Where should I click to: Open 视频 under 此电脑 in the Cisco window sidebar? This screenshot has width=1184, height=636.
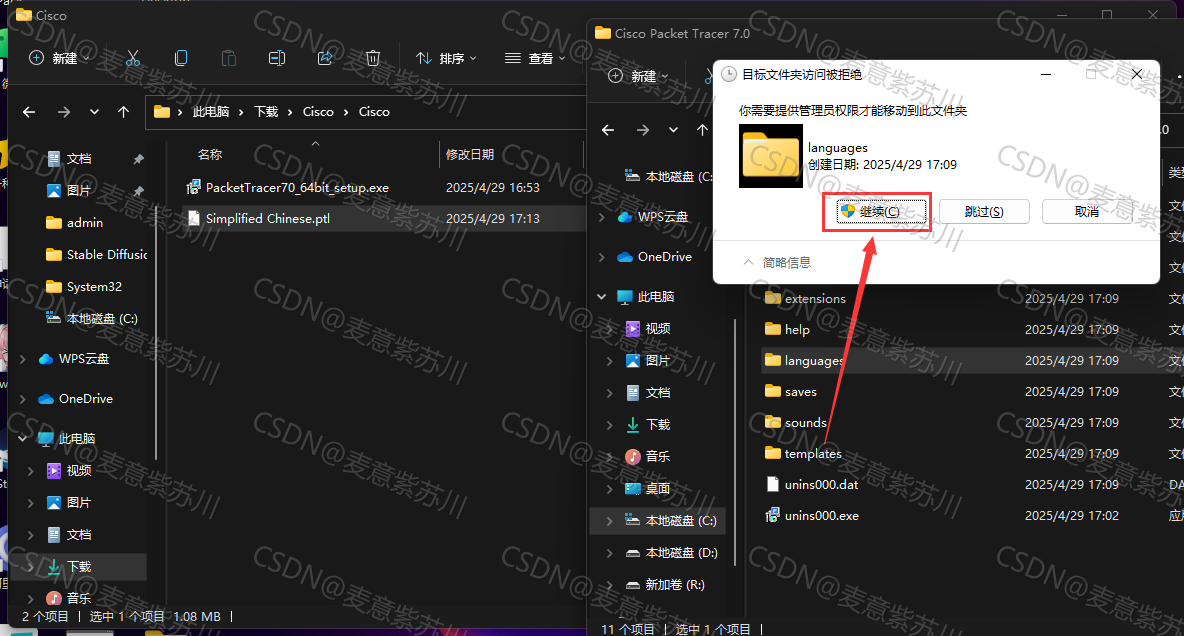(x=79, y=471)
